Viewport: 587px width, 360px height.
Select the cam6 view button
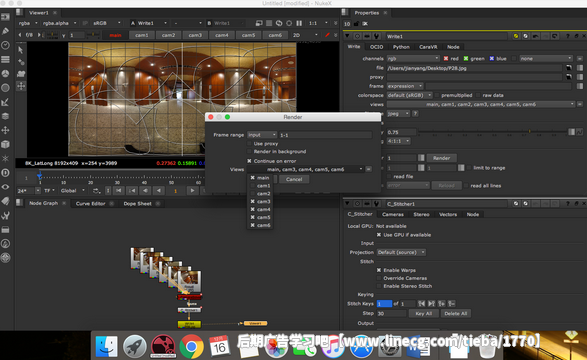pos(275,35)
